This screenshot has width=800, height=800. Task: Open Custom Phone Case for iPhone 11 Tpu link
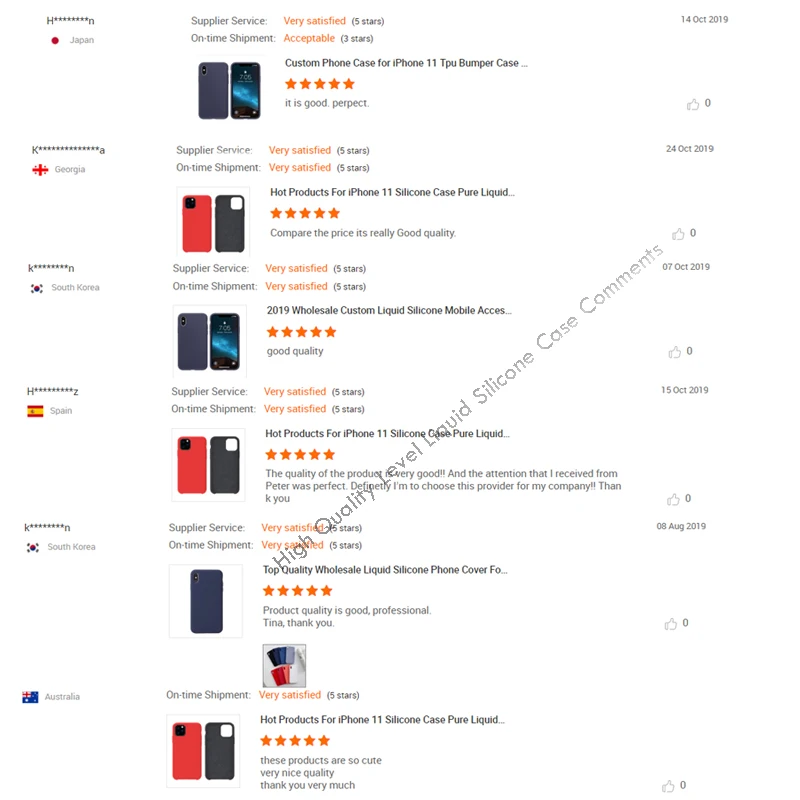[x=406, y=63]
